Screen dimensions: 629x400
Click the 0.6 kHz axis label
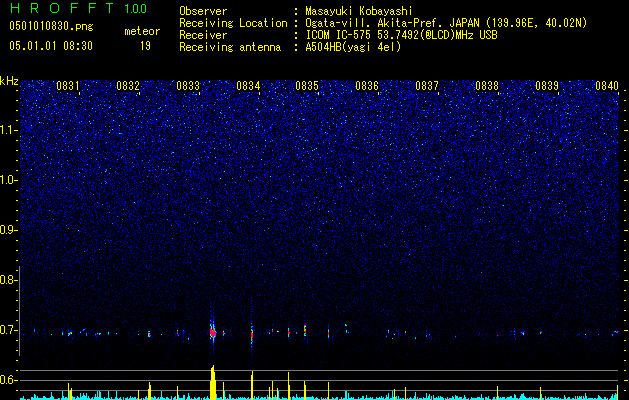(8, 380)
